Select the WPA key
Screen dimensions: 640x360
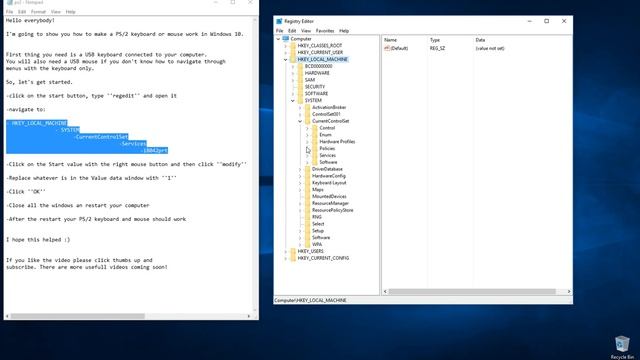click(317, 244)
